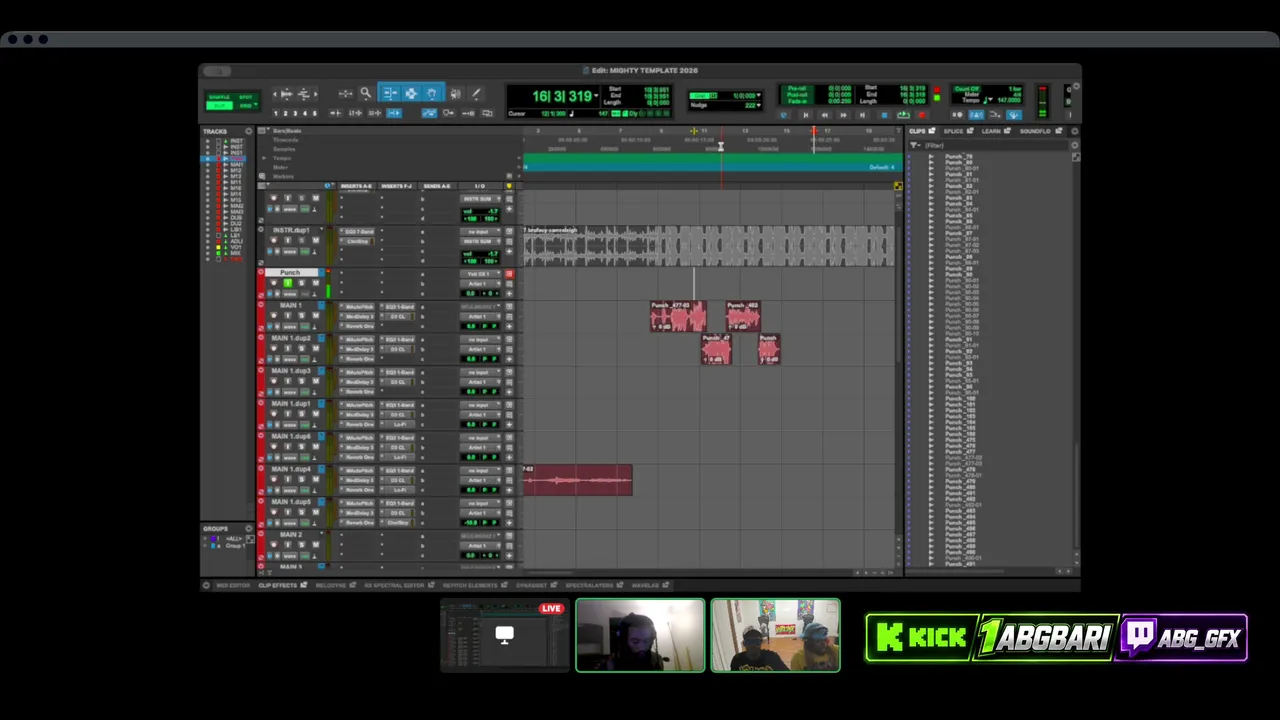The width and height of the screenshot is (1280, 720).
Task: Open the MELODYNE bottom tab
Action: 330,585
